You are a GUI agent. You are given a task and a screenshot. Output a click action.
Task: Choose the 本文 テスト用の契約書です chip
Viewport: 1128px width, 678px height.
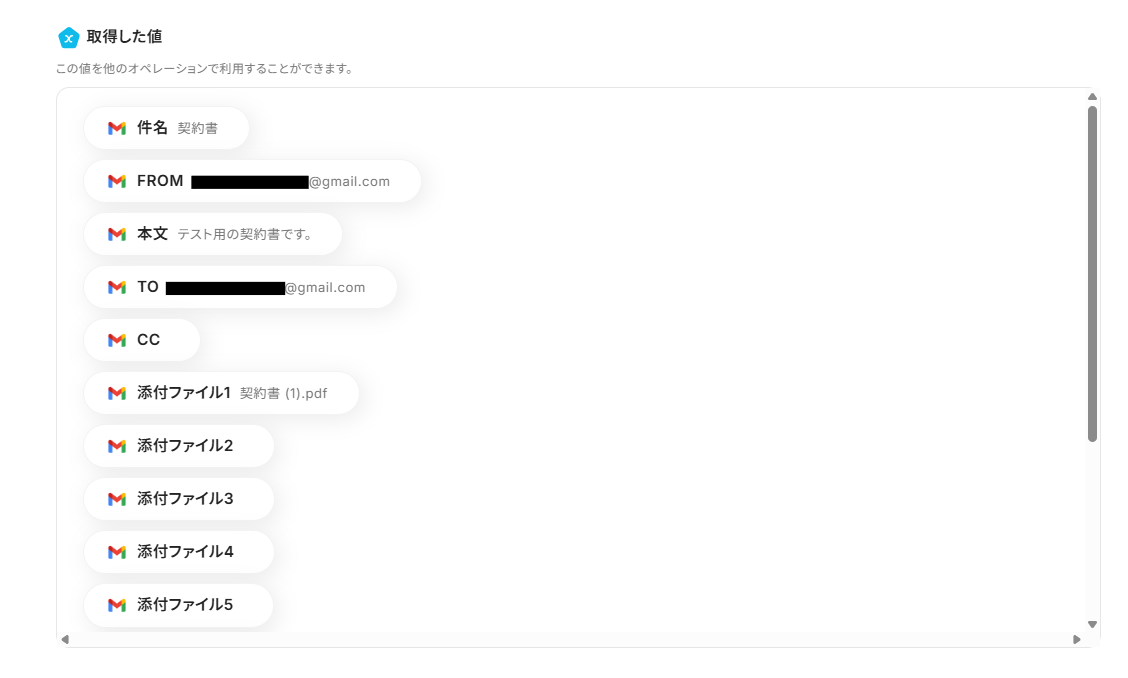213,234
